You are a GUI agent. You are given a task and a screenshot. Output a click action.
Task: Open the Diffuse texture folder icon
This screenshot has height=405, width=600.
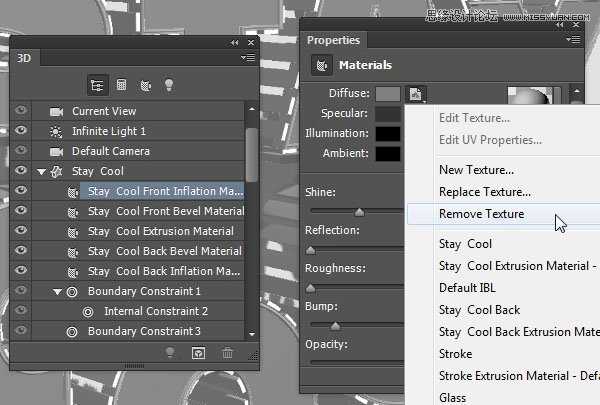point(416,94)
